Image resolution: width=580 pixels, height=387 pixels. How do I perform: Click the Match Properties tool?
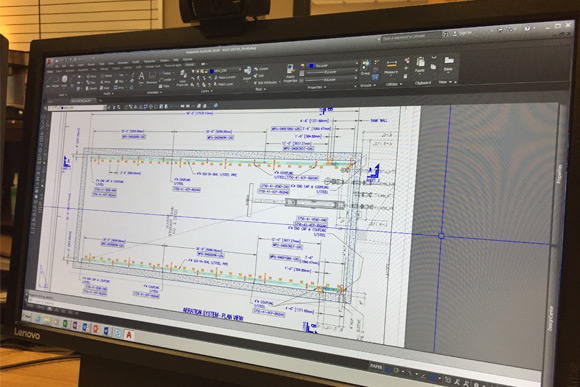(x=291, y=72)
